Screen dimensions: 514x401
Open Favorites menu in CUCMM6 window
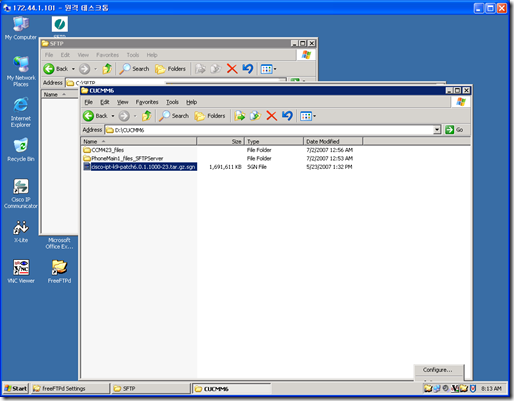pos(147,102)
